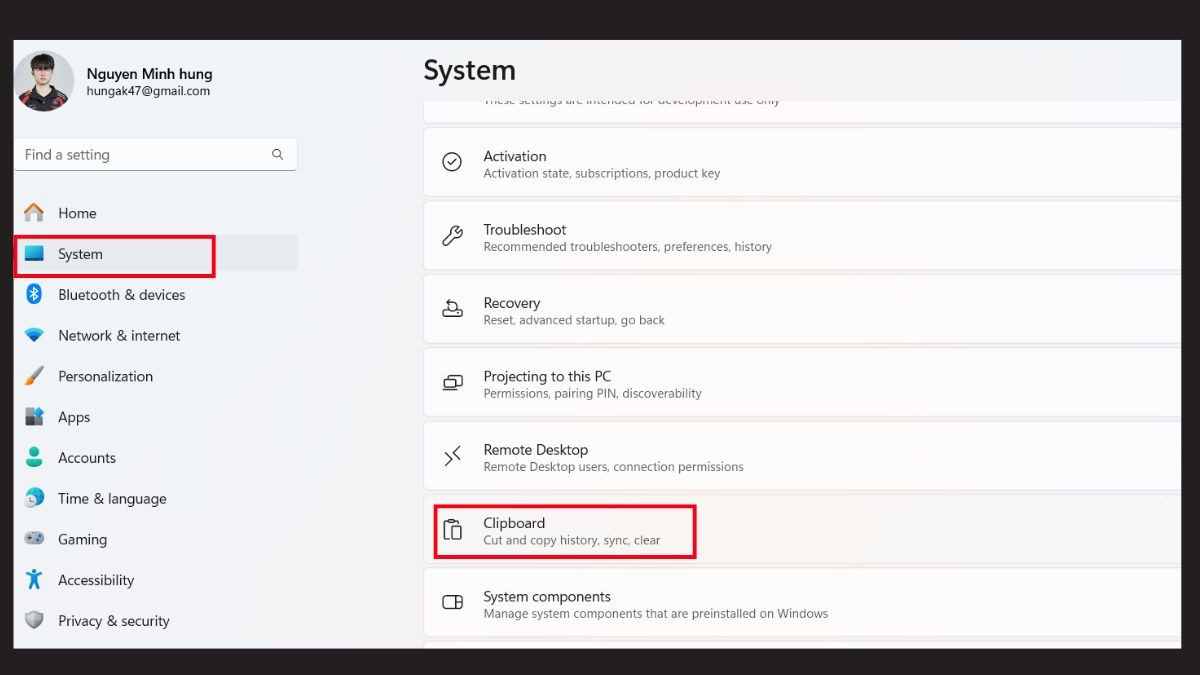Click the Home label in sidebar

point(77,213)
